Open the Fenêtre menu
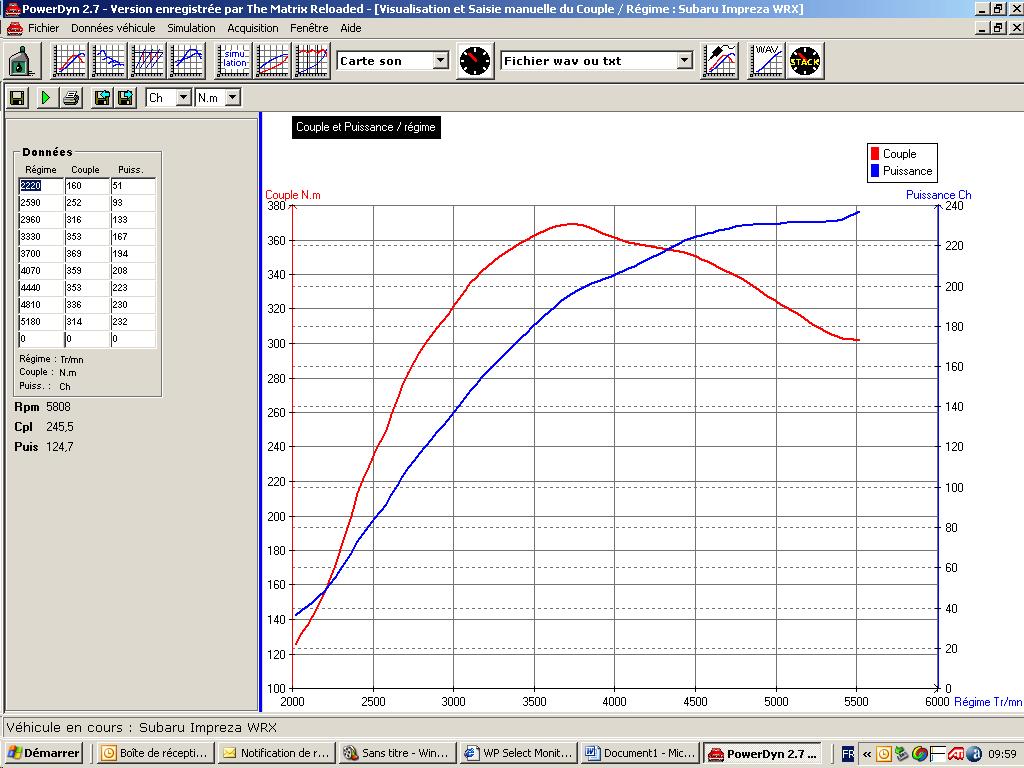 tap(309, 28)
